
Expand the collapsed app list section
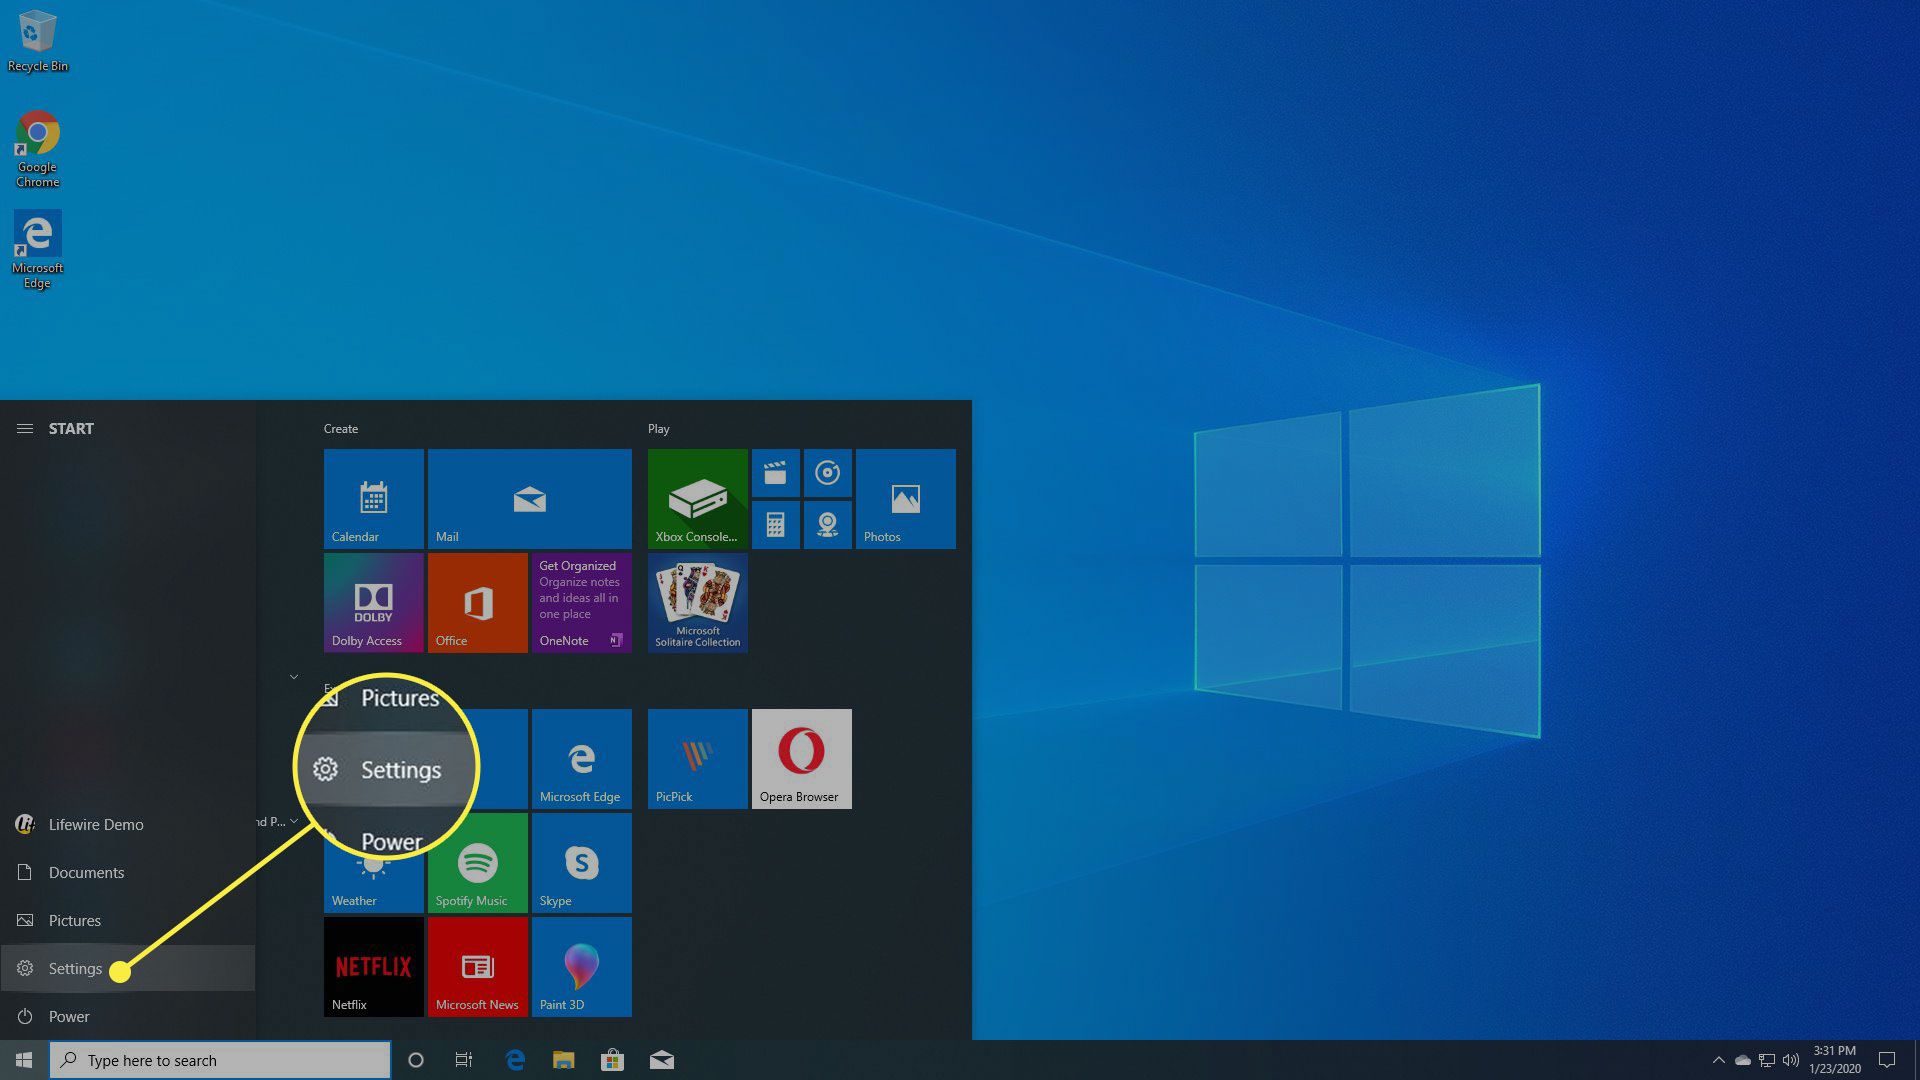pos(293,675)
